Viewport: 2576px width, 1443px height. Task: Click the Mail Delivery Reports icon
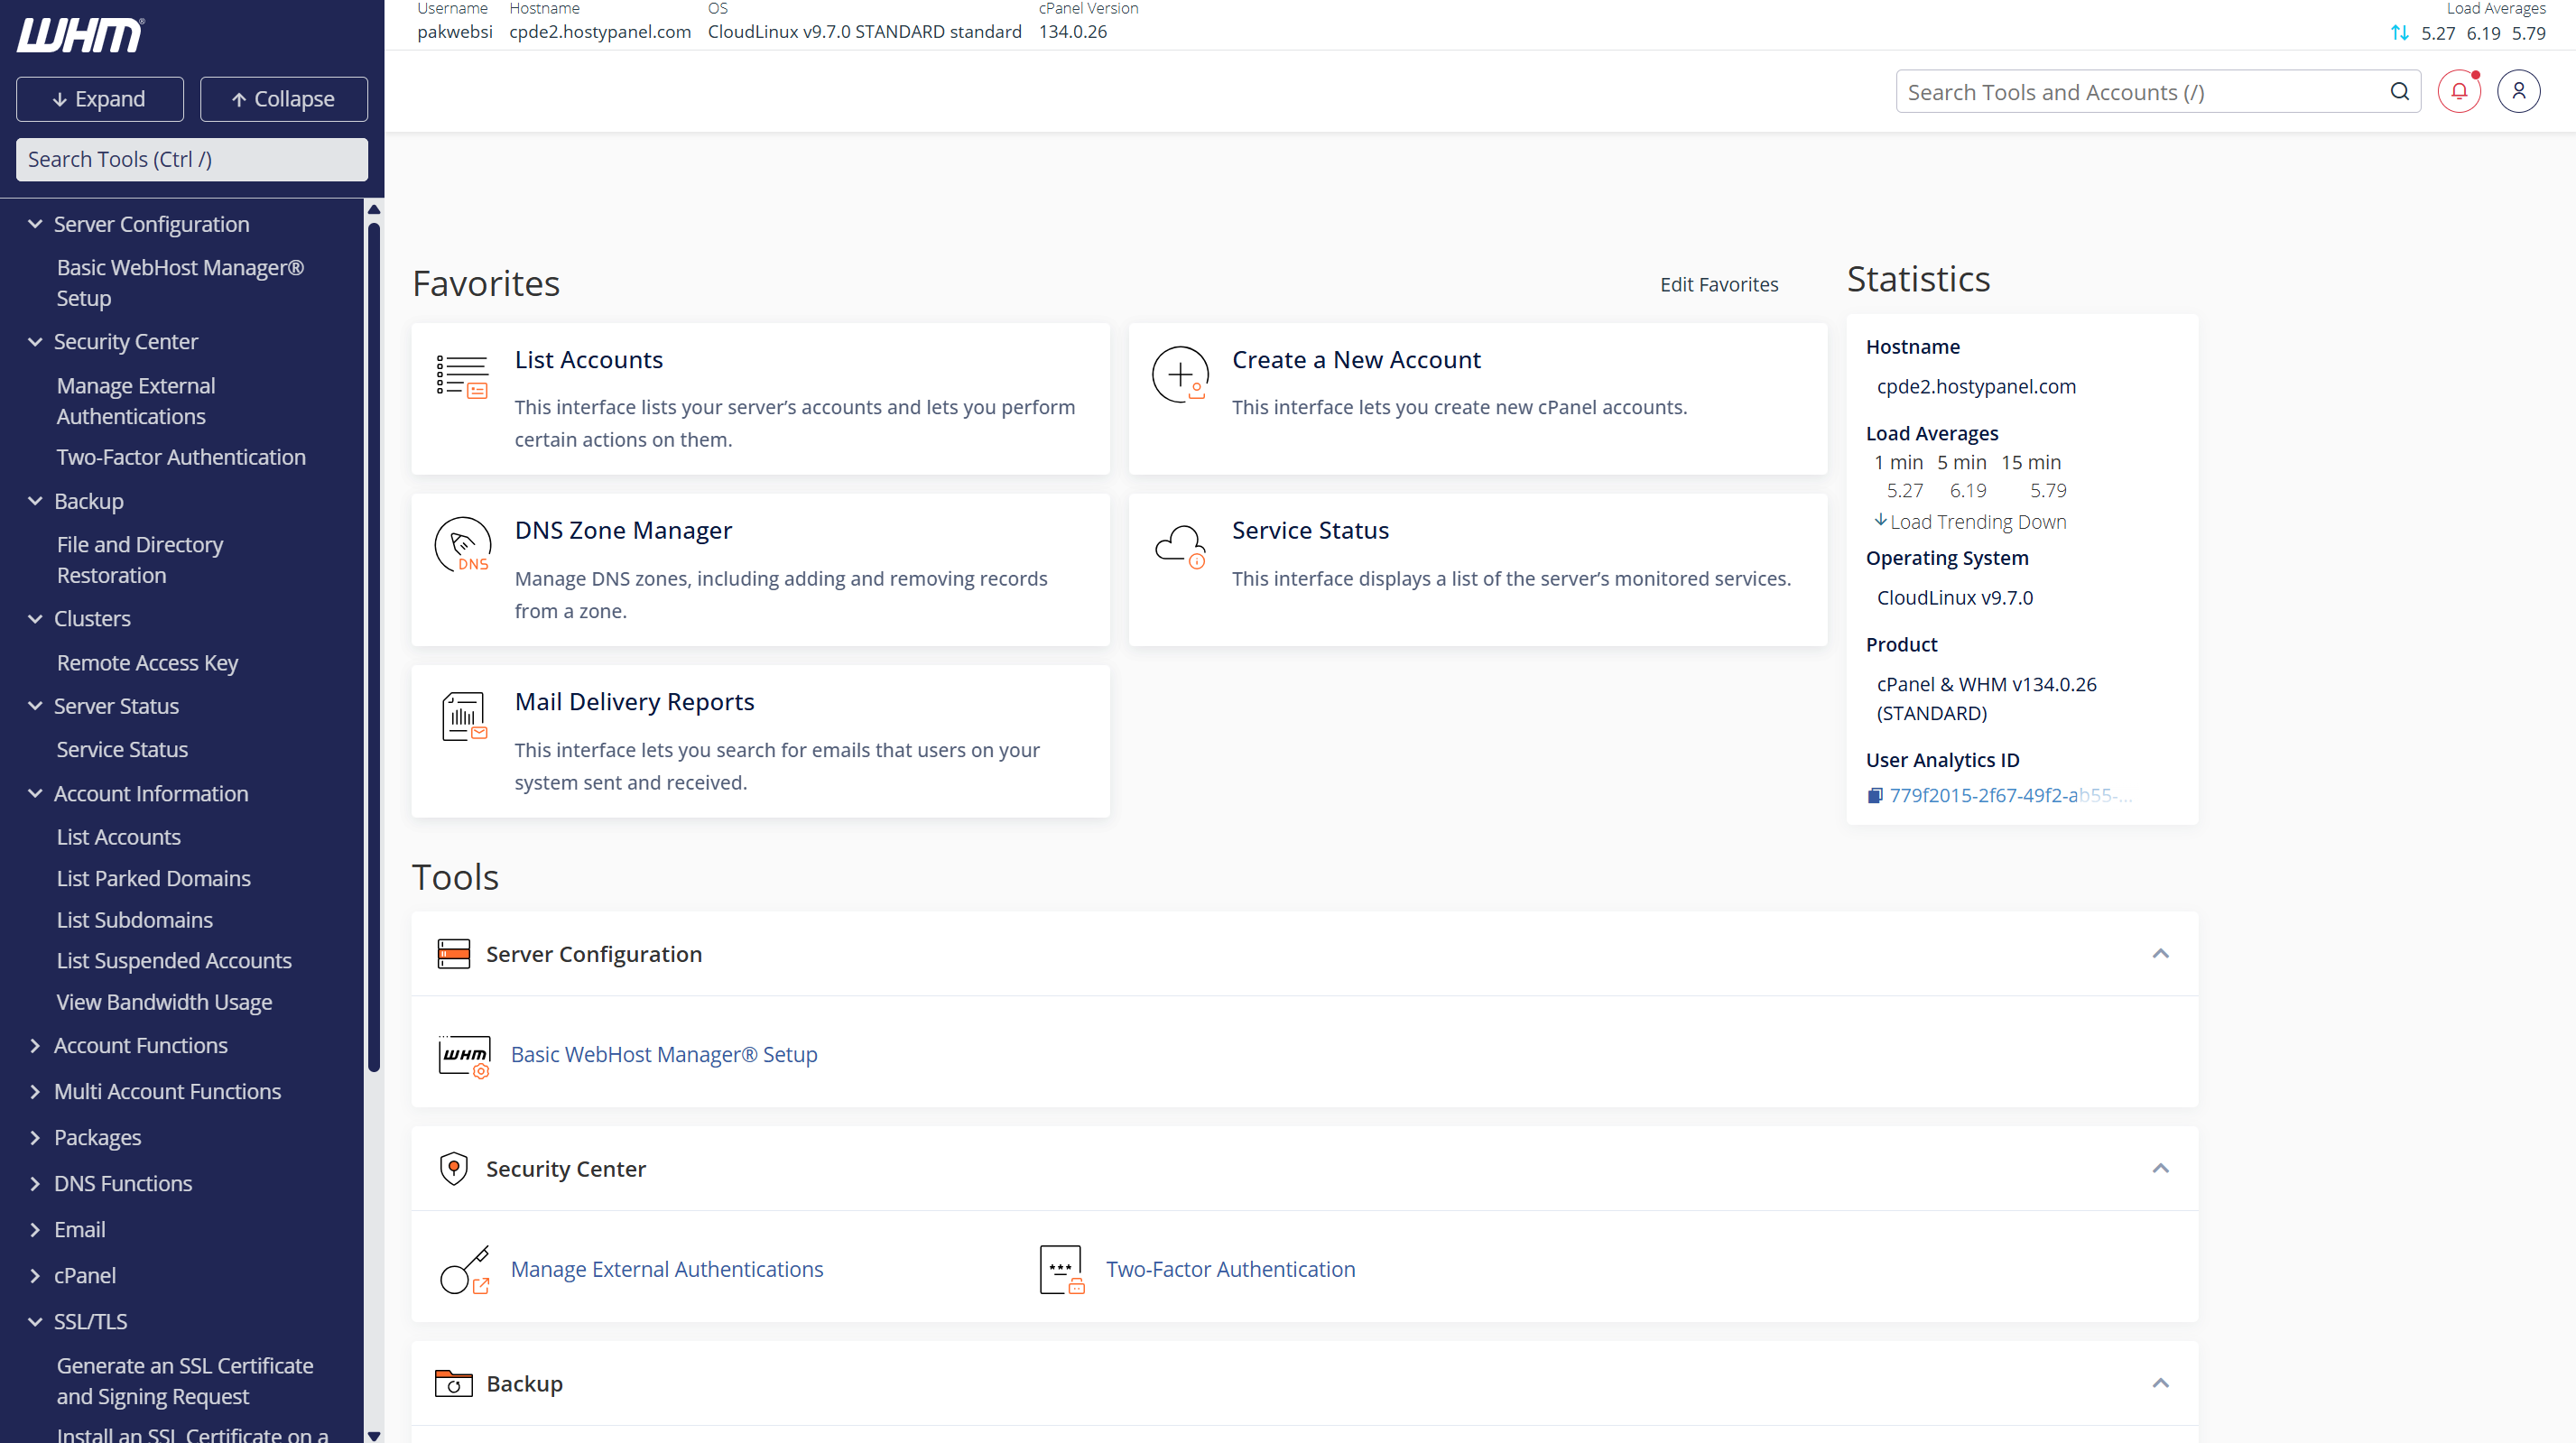[464, 716]
